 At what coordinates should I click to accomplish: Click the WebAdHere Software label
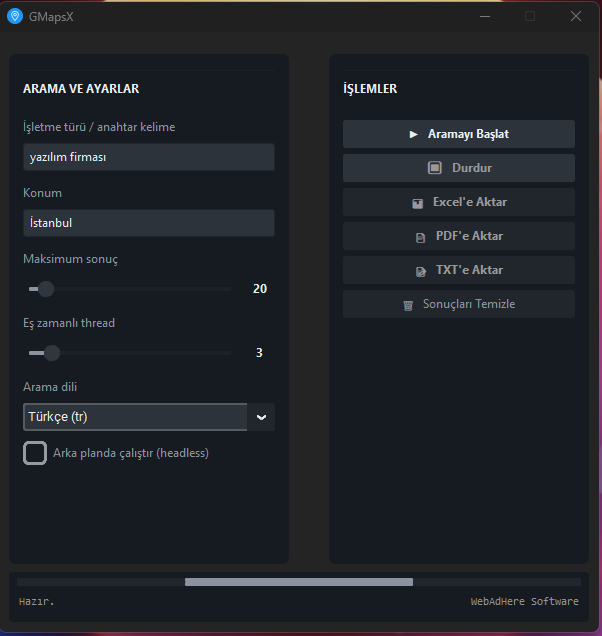click(525, 602)
